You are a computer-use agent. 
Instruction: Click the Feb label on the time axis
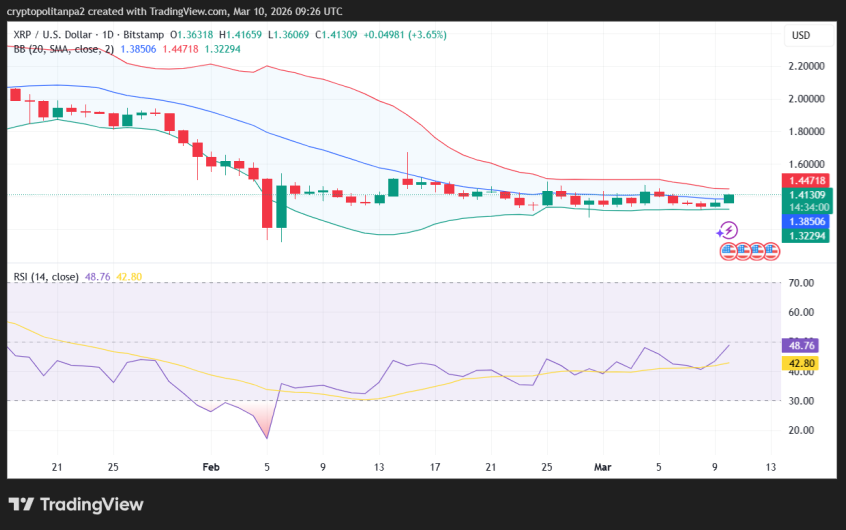[210, 467]
